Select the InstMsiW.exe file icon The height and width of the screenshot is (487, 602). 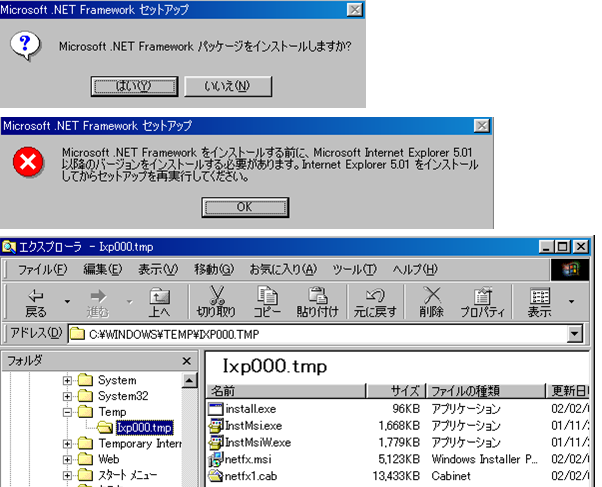215,442
